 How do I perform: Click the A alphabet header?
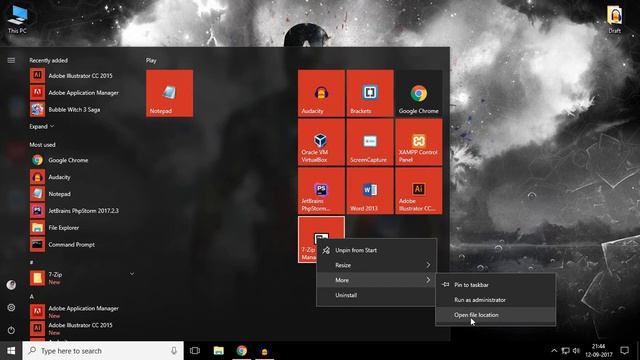(x=31, y=296)
